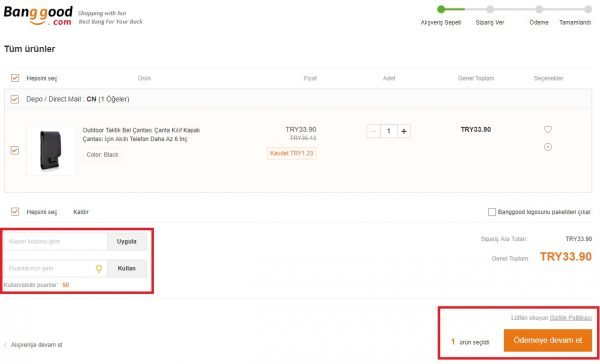Increase quantity with the plus button
This screenshot has width=600, height=364.
[404, 131]
